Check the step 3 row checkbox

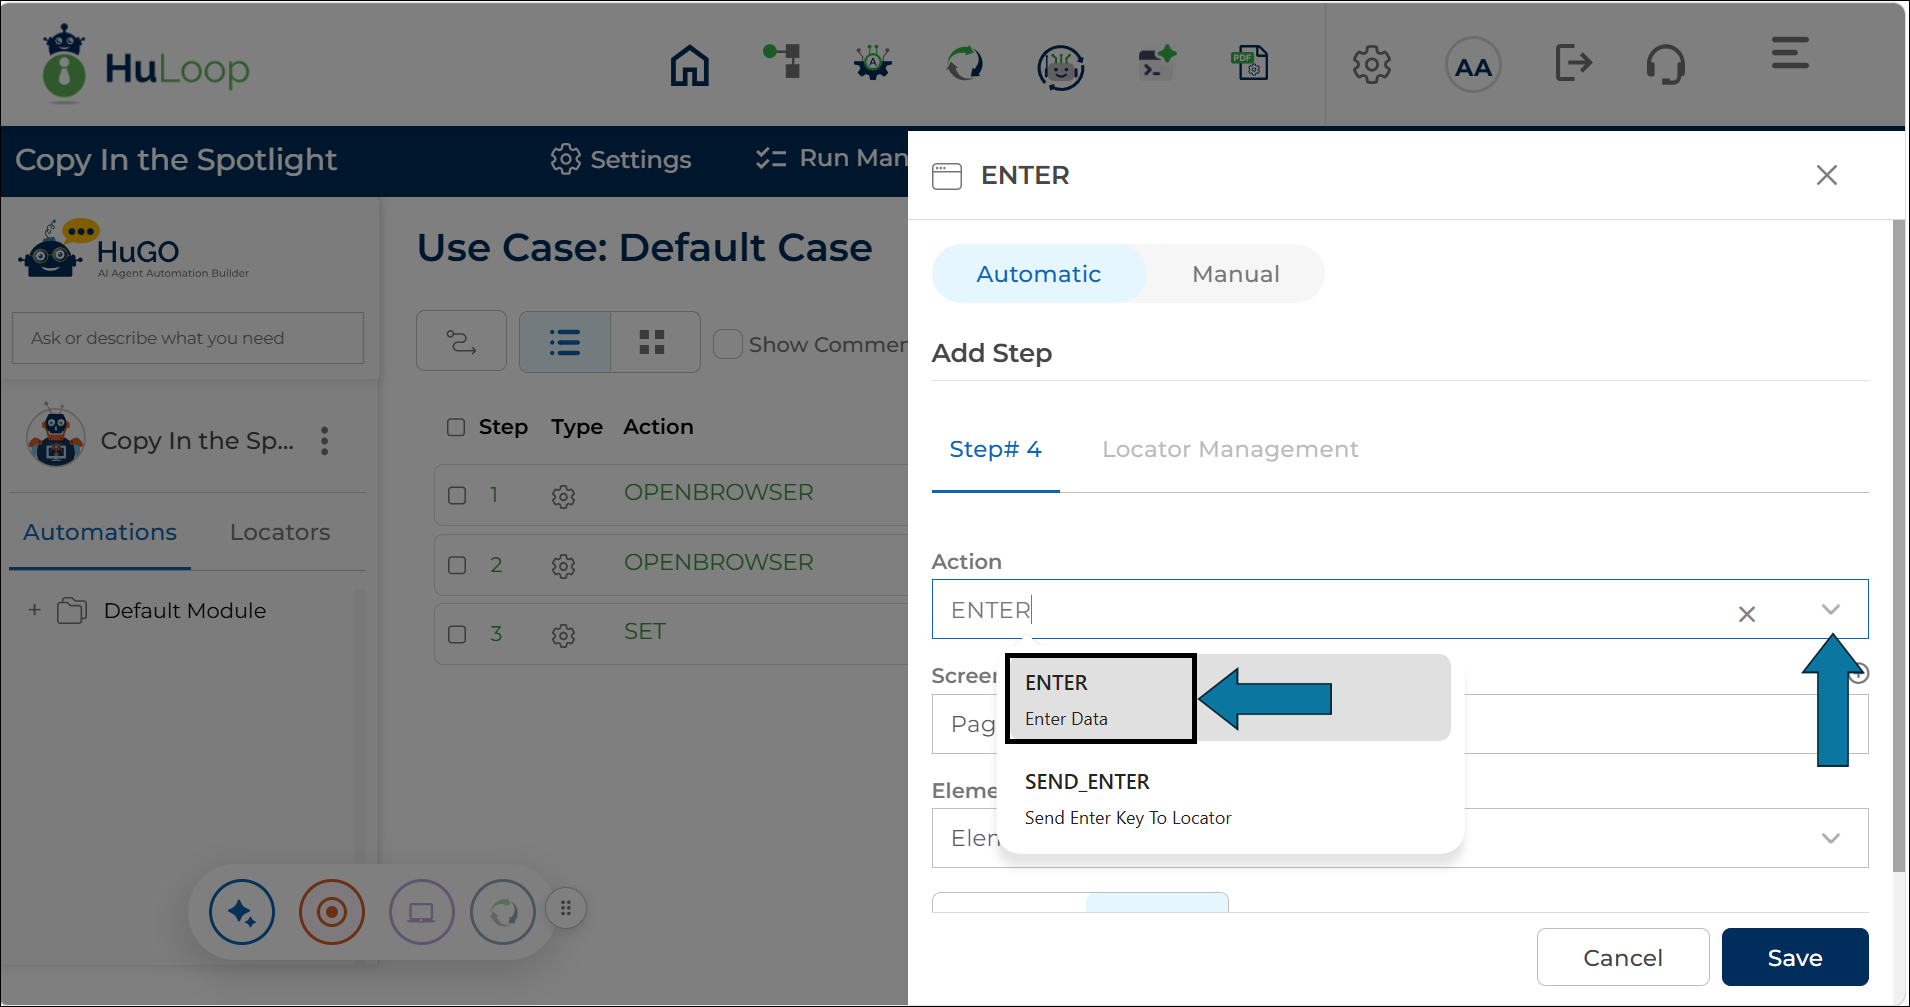tap(457, 634)
